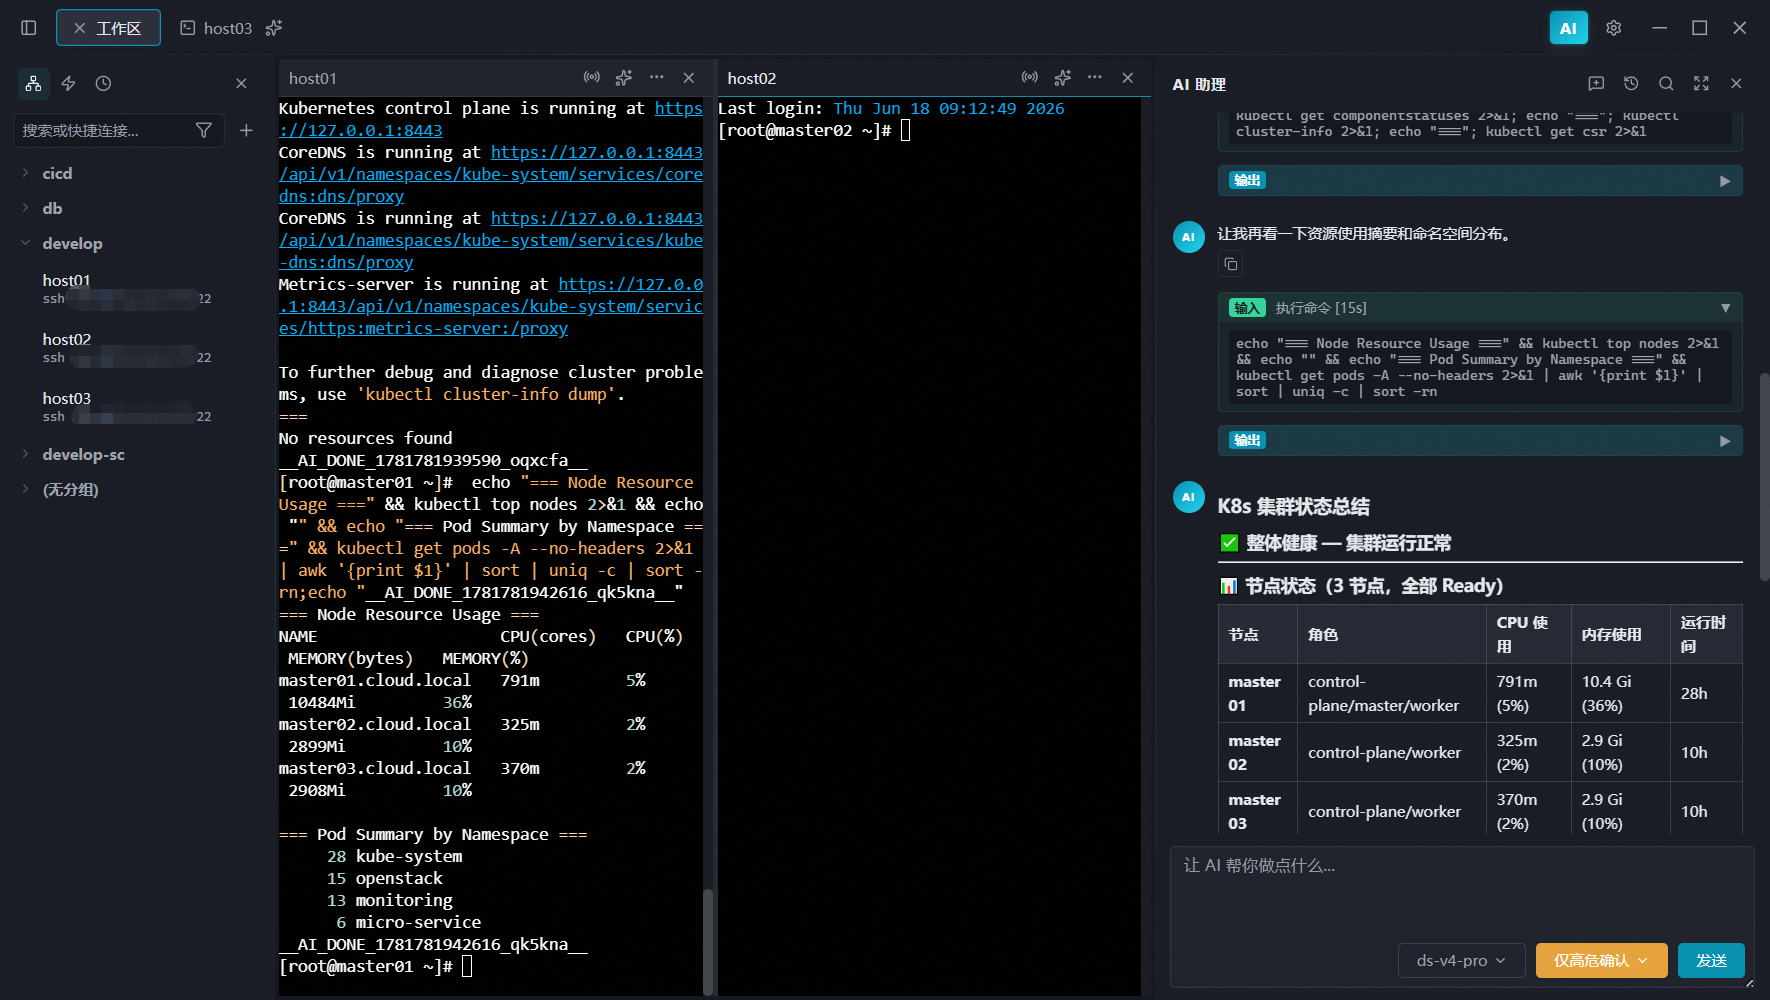Select the host01 pane tab title
This screenshot has width=1770, height=1000.
coord(313,78)
